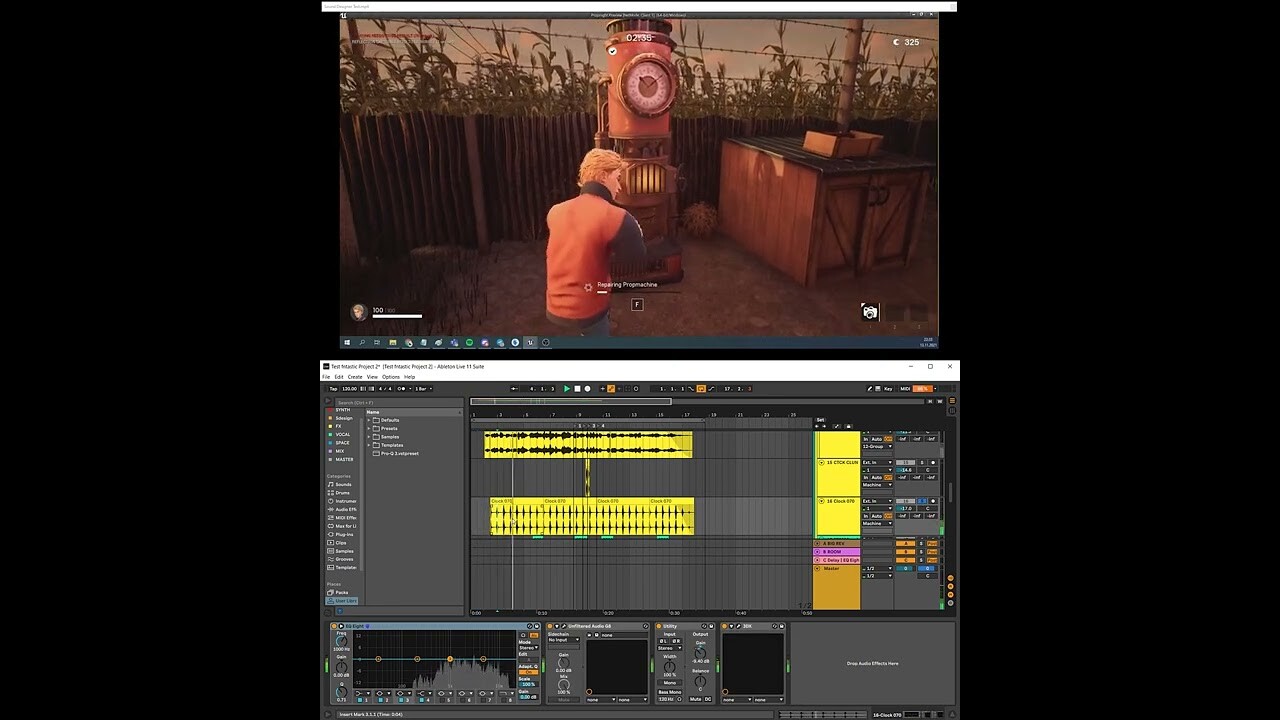This screenshot has width=1280, height=720.
Task: Disable the EQ Eight device activator
Action: pyautogui.click(x=333, y=626)
